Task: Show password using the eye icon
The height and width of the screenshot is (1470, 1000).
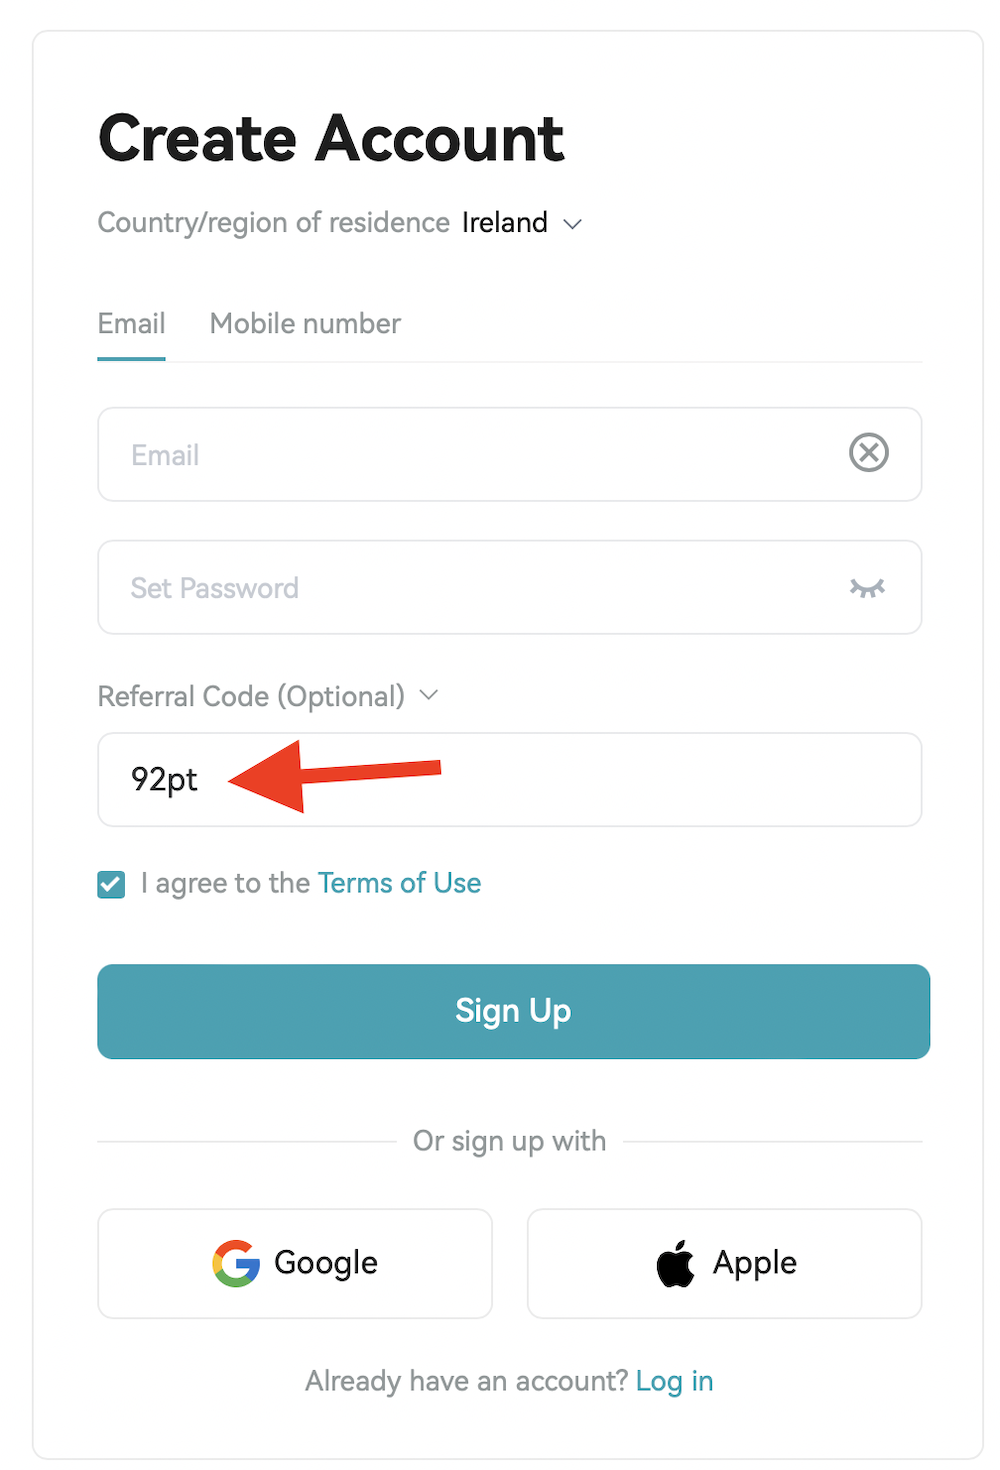Action: tap(867, 588)
